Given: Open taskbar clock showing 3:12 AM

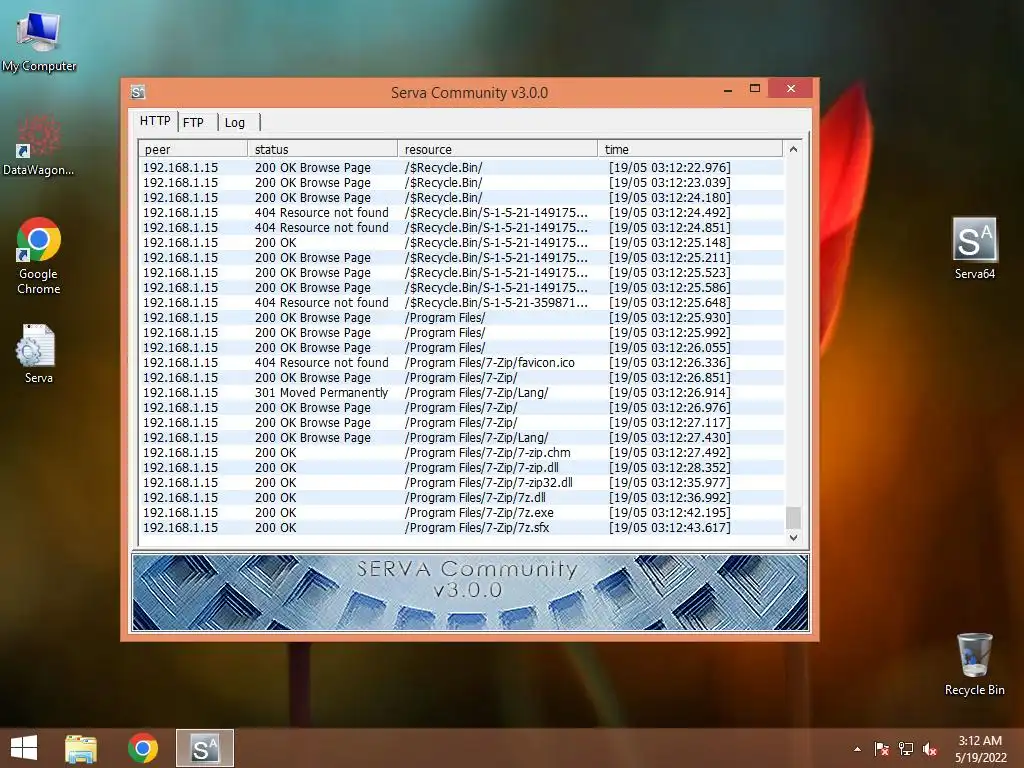Looking at the screenshot, I should click(980, 749).
